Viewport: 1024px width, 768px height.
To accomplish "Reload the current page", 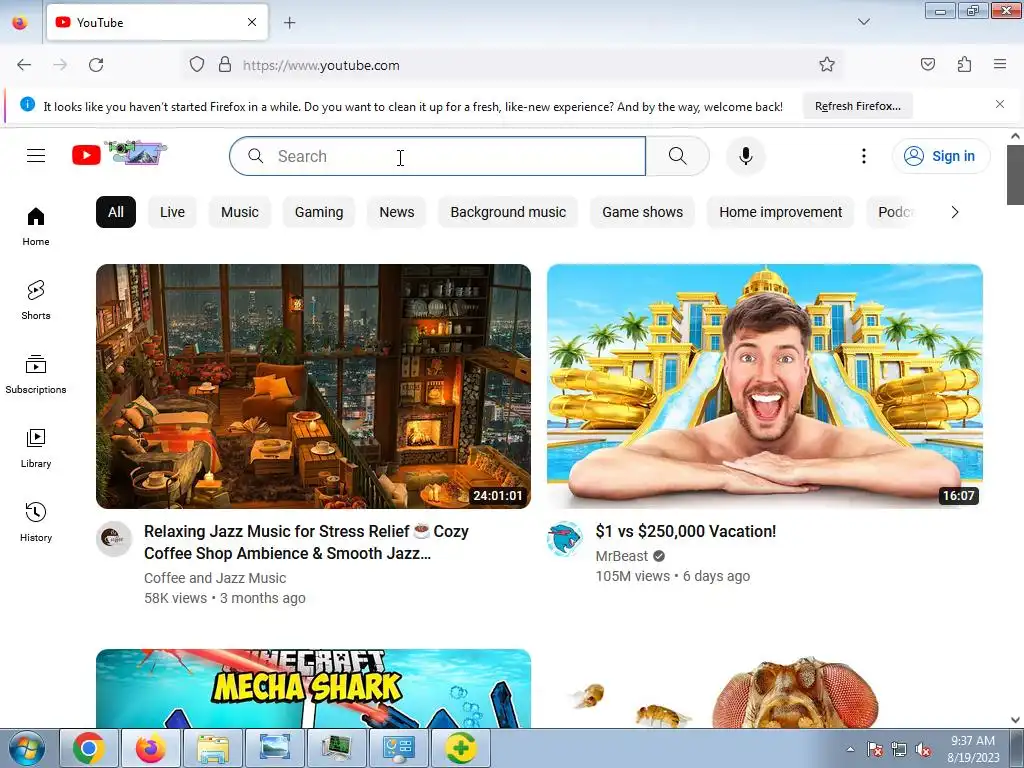I will point(96,65).
